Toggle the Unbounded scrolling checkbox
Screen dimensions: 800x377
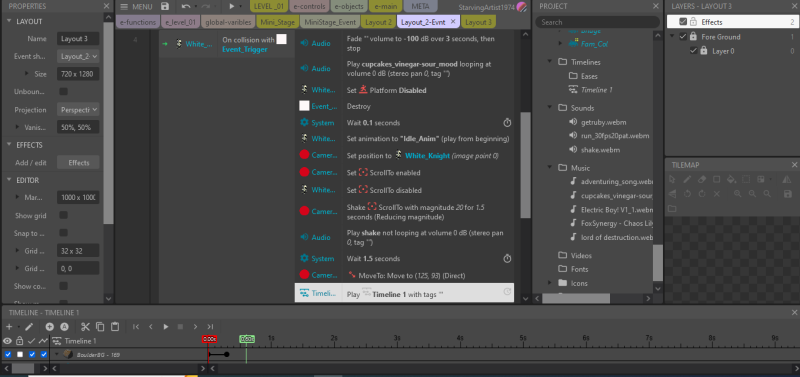63,92
